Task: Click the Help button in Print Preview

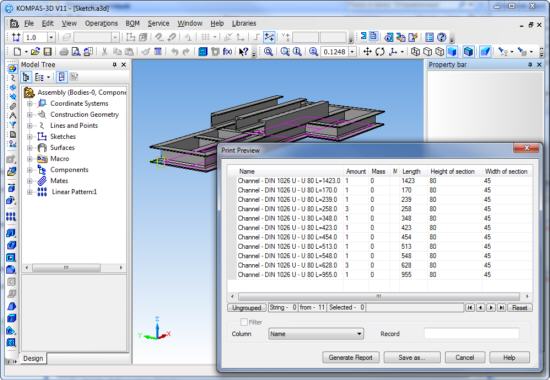Action: point(509,358)
